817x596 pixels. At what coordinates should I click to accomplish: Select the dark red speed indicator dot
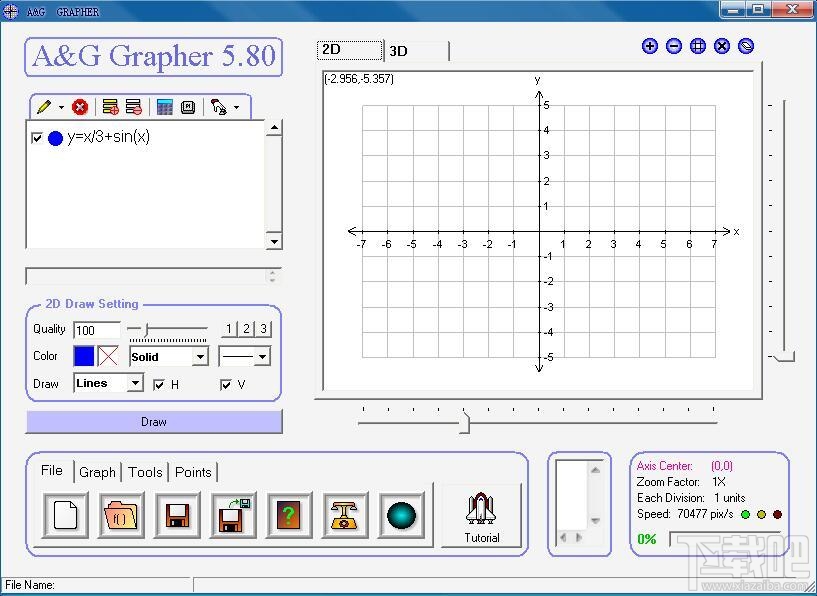coord(777,515)
